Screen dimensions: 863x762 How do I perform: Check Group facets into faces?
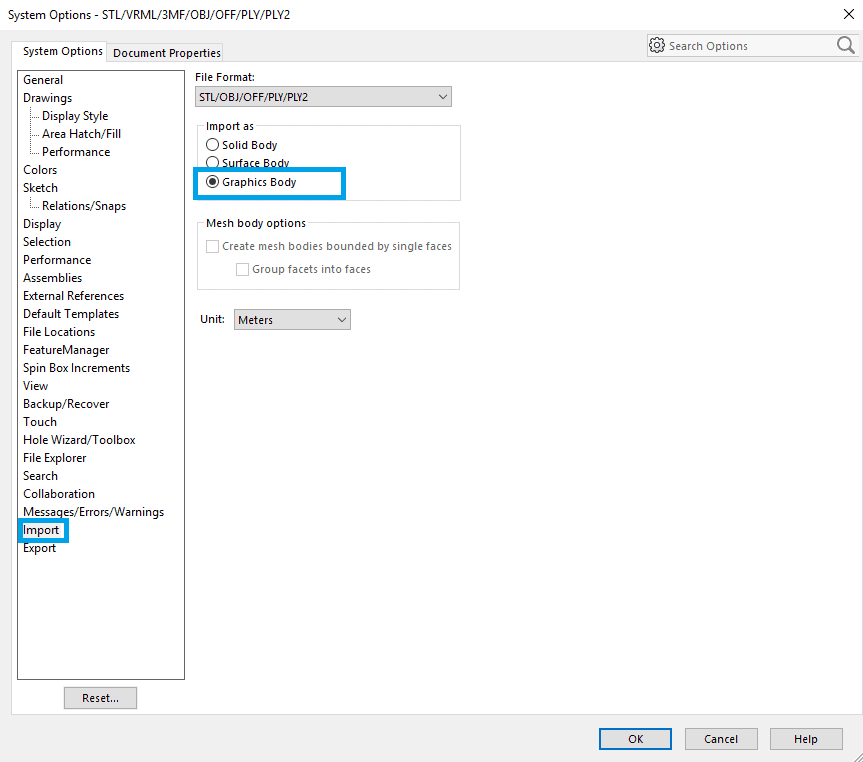coord(242,269)
